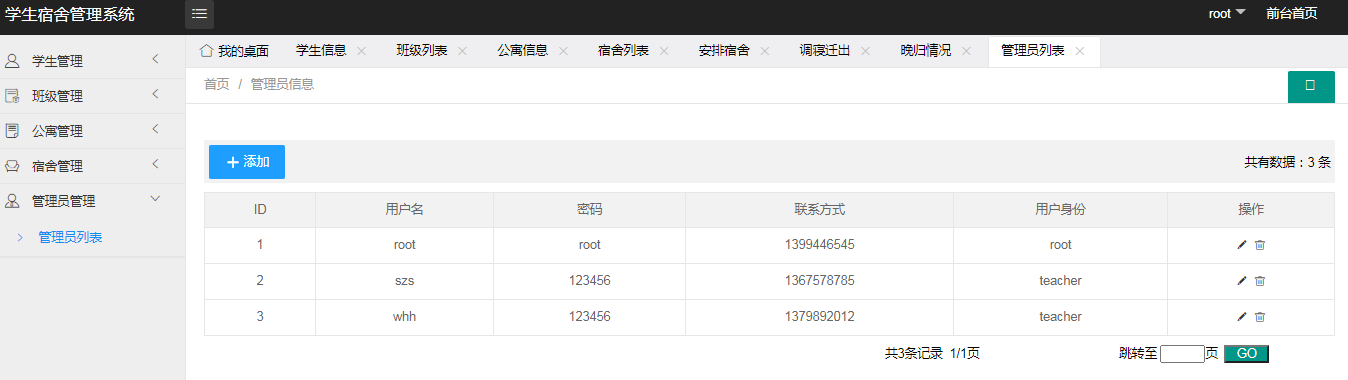Click the GO page jump button
This screenshot has width=1348, height=380.
point(1246,353)
